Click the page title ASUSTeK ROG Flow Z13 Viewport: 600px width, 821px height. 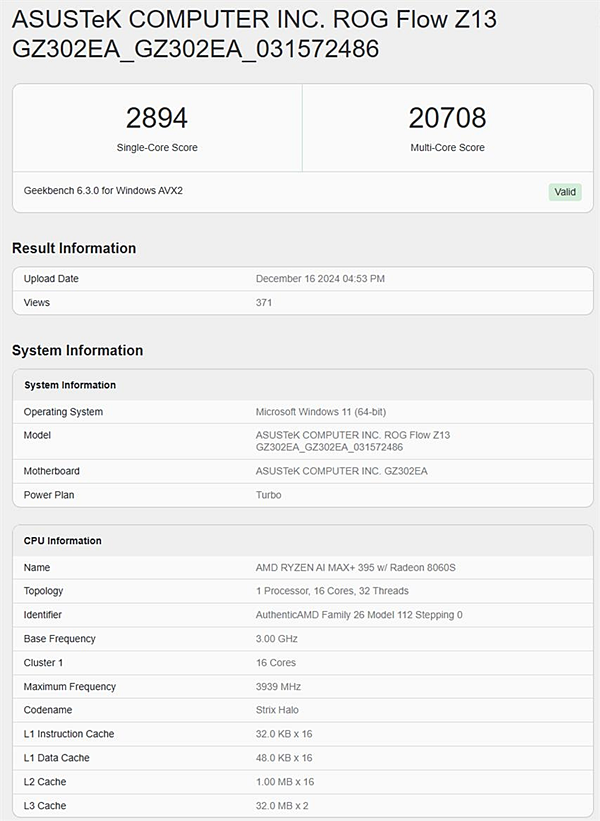[x=254, y=34]
